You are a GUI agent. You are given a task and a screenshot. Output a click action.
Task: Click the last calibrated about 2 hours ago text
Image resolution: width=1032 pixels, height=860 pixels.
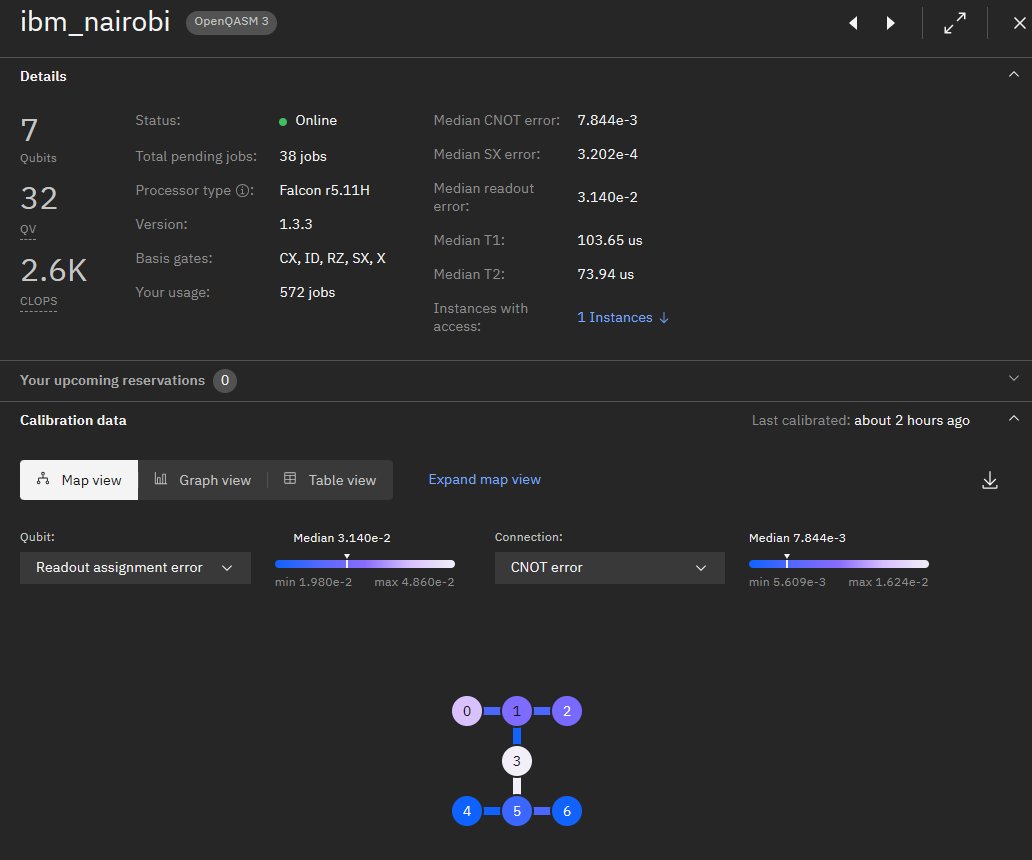point(912,420)
